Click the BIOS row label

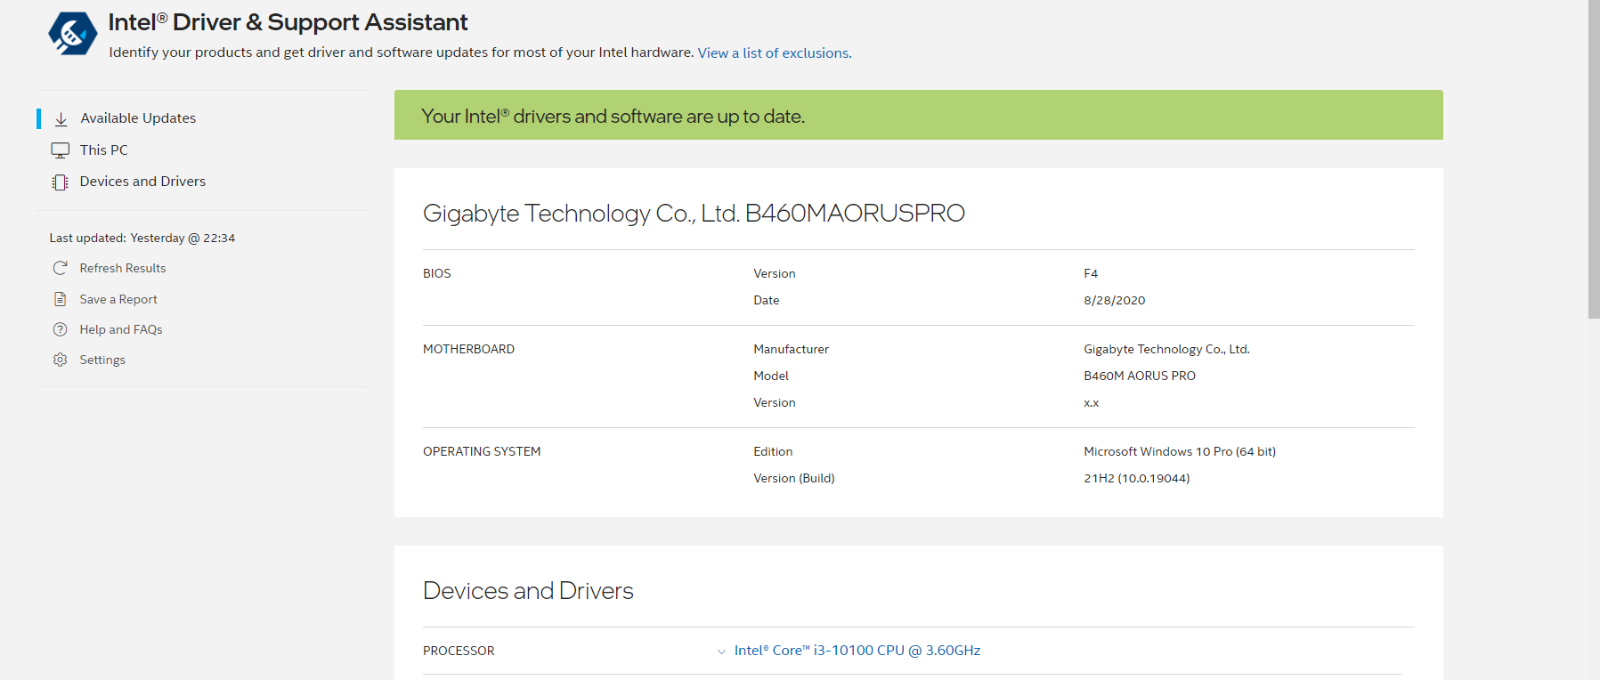pos(437,273)
